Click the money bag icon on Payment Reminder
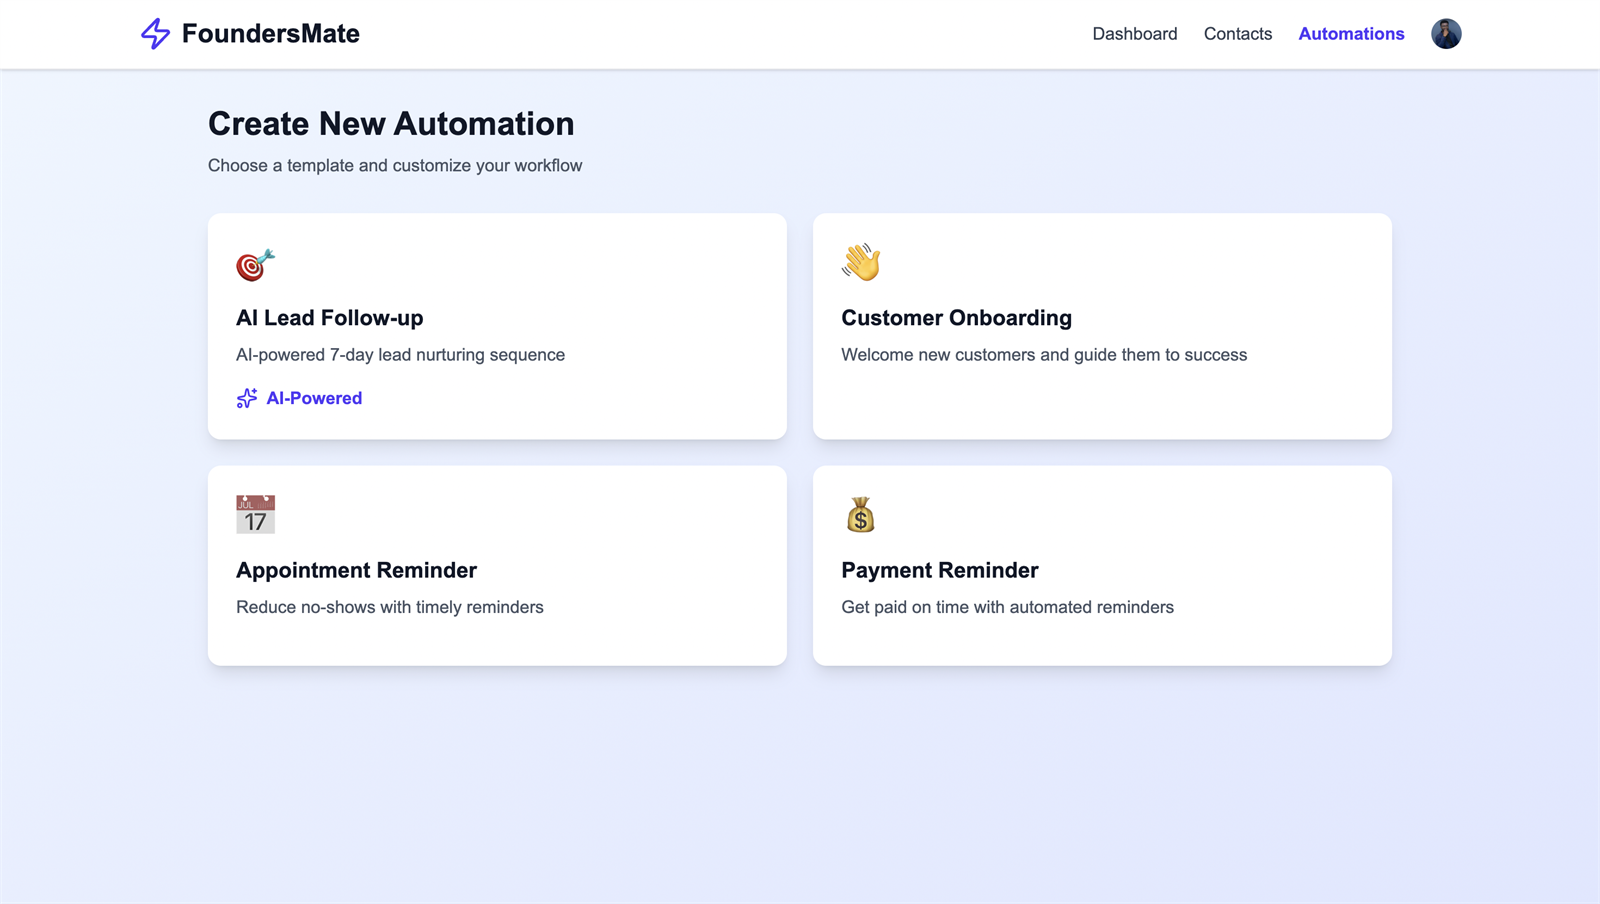This screenshot has height=904, width=1600. tap(861, 515)
